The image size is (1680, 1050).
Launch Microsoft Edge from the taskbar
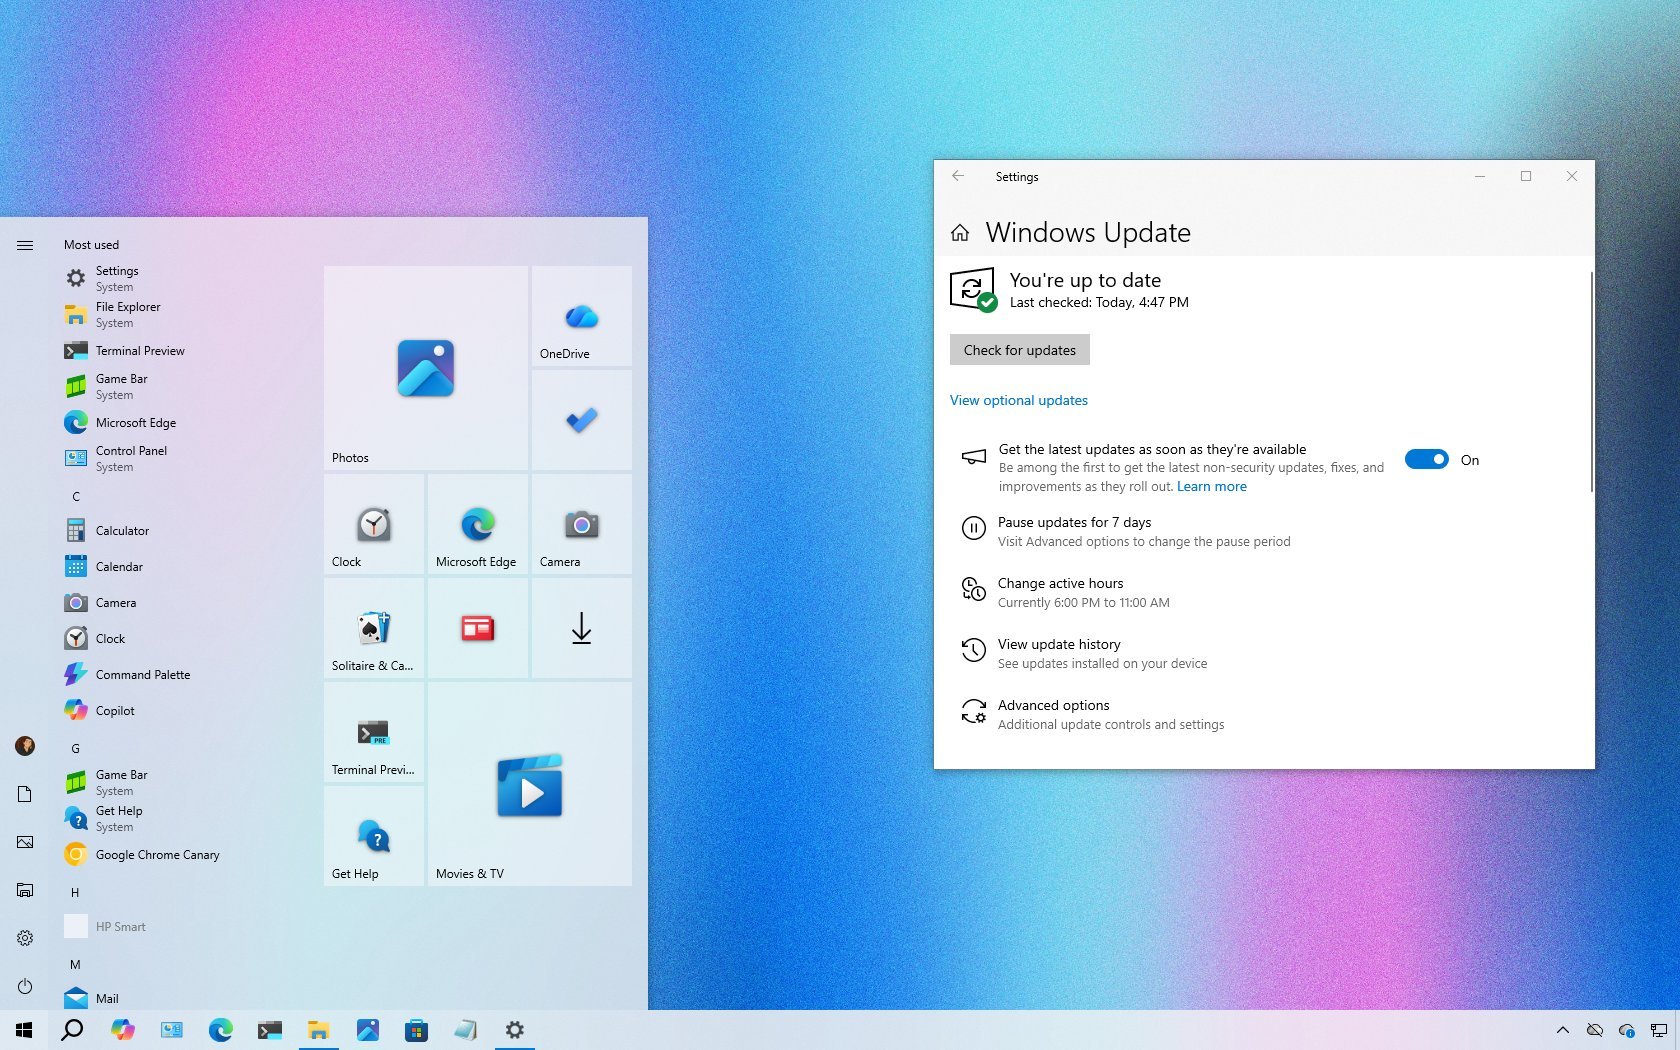click(221, 1030)
